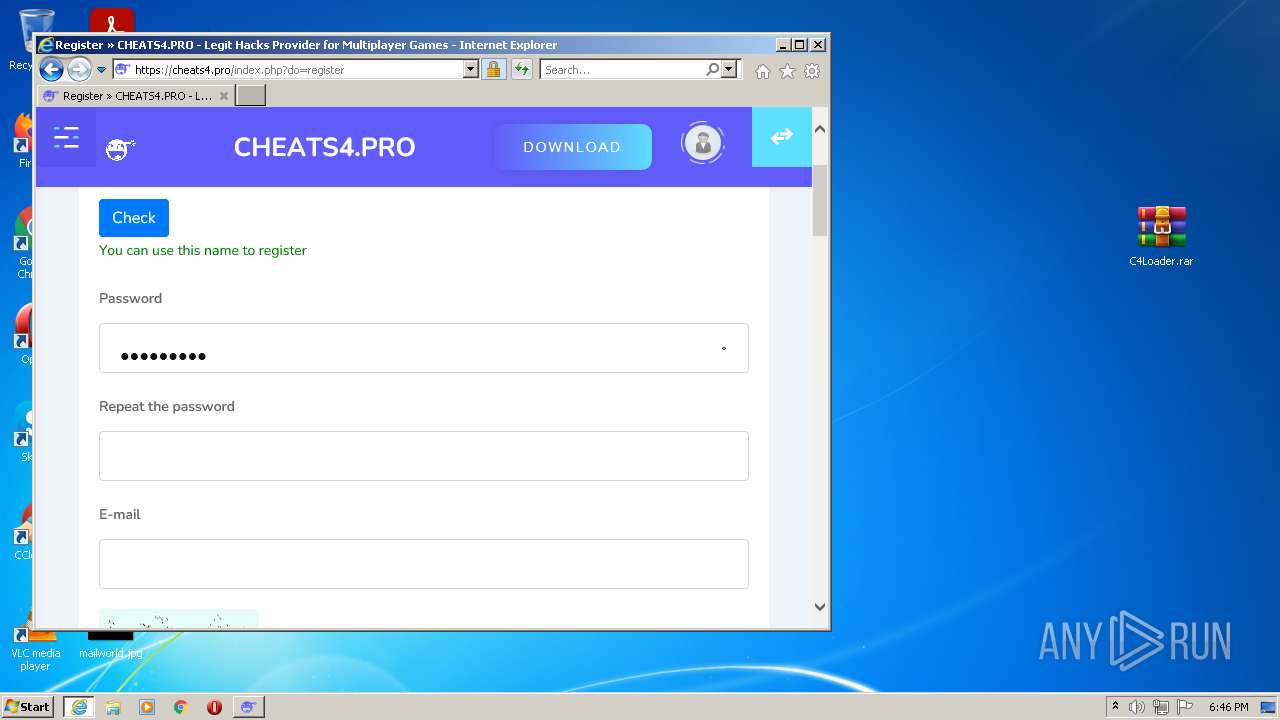This screenshot has width=1280, height=720.
Task: Click the IE window title bar icon
Action: [45, 45]
